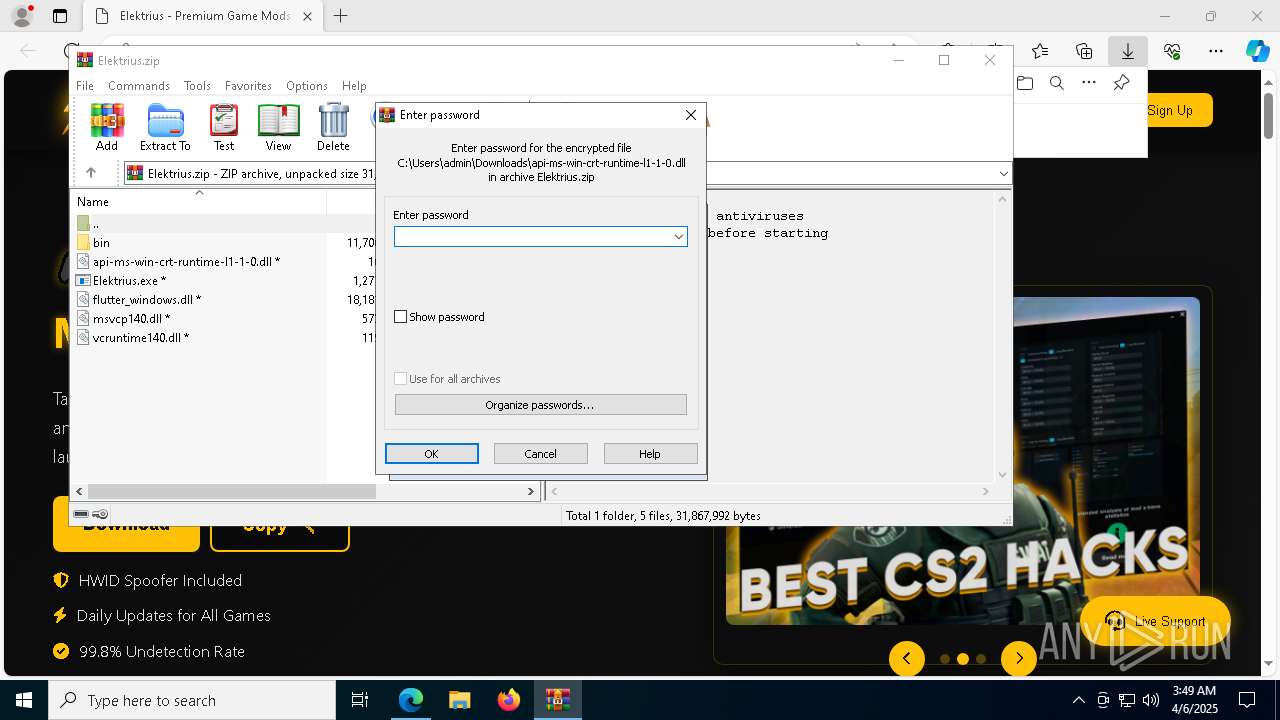
Task: Open browser profile avatar icon
Action: pos(21,16)
